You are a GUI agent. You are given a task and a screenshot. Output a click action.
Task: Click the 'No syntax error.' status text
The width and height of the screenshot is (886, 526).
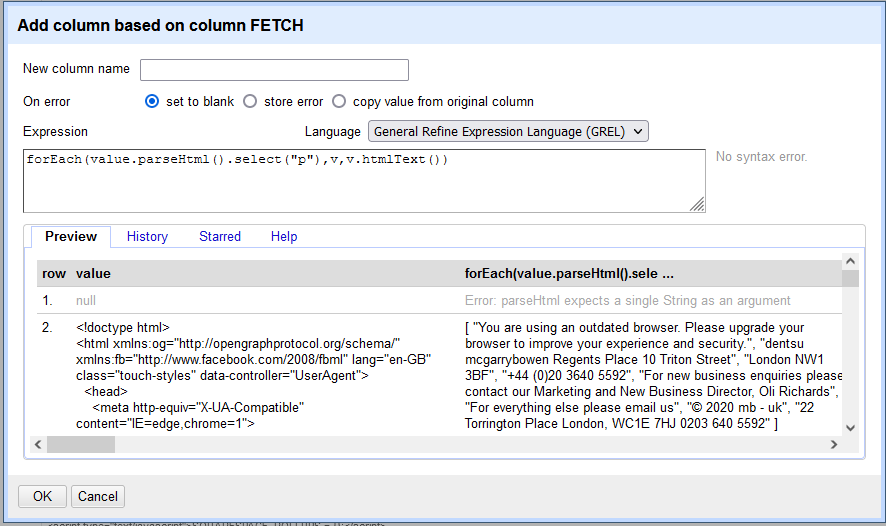pyautogui.click(x=761, y=157)
